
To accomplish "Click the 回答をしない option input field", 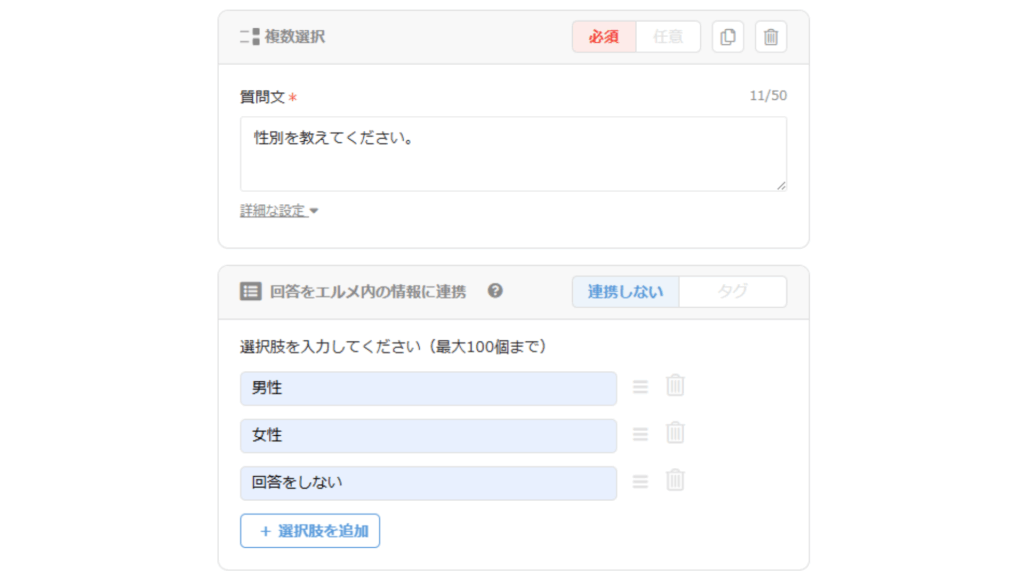I will point(428,482).
